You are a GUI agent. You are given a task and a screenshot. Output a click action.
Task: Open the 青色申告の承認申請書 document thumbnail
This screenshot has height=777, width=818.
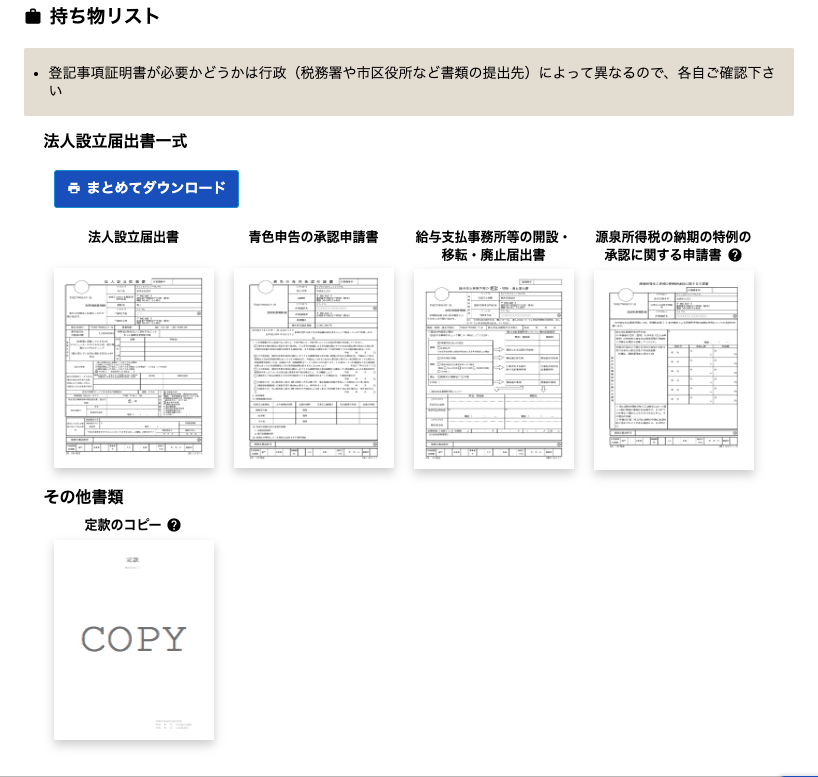coord(314,368)
